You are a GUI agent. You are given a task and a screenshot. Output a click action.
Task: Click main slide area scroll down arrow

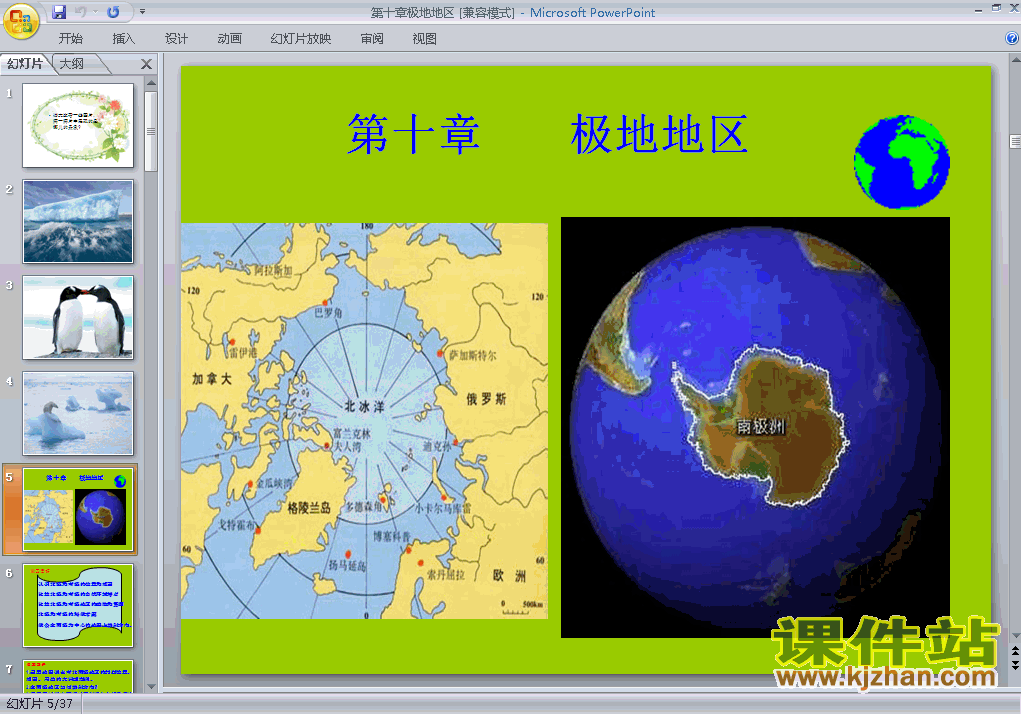1015,635
